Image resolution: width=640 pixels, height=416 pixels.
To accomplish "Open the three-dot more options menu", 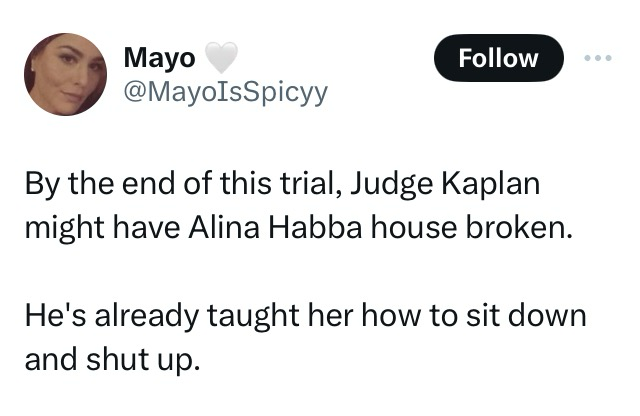I will (x=598, y=58).
